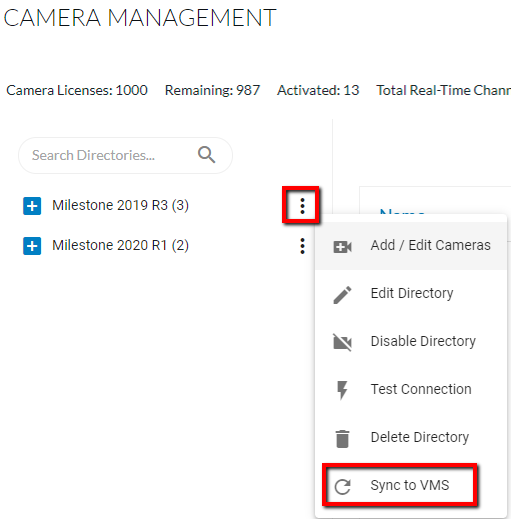Select Edit Directory from menu
The height and width of the screenshot is (519, 511).
[411, 294]
